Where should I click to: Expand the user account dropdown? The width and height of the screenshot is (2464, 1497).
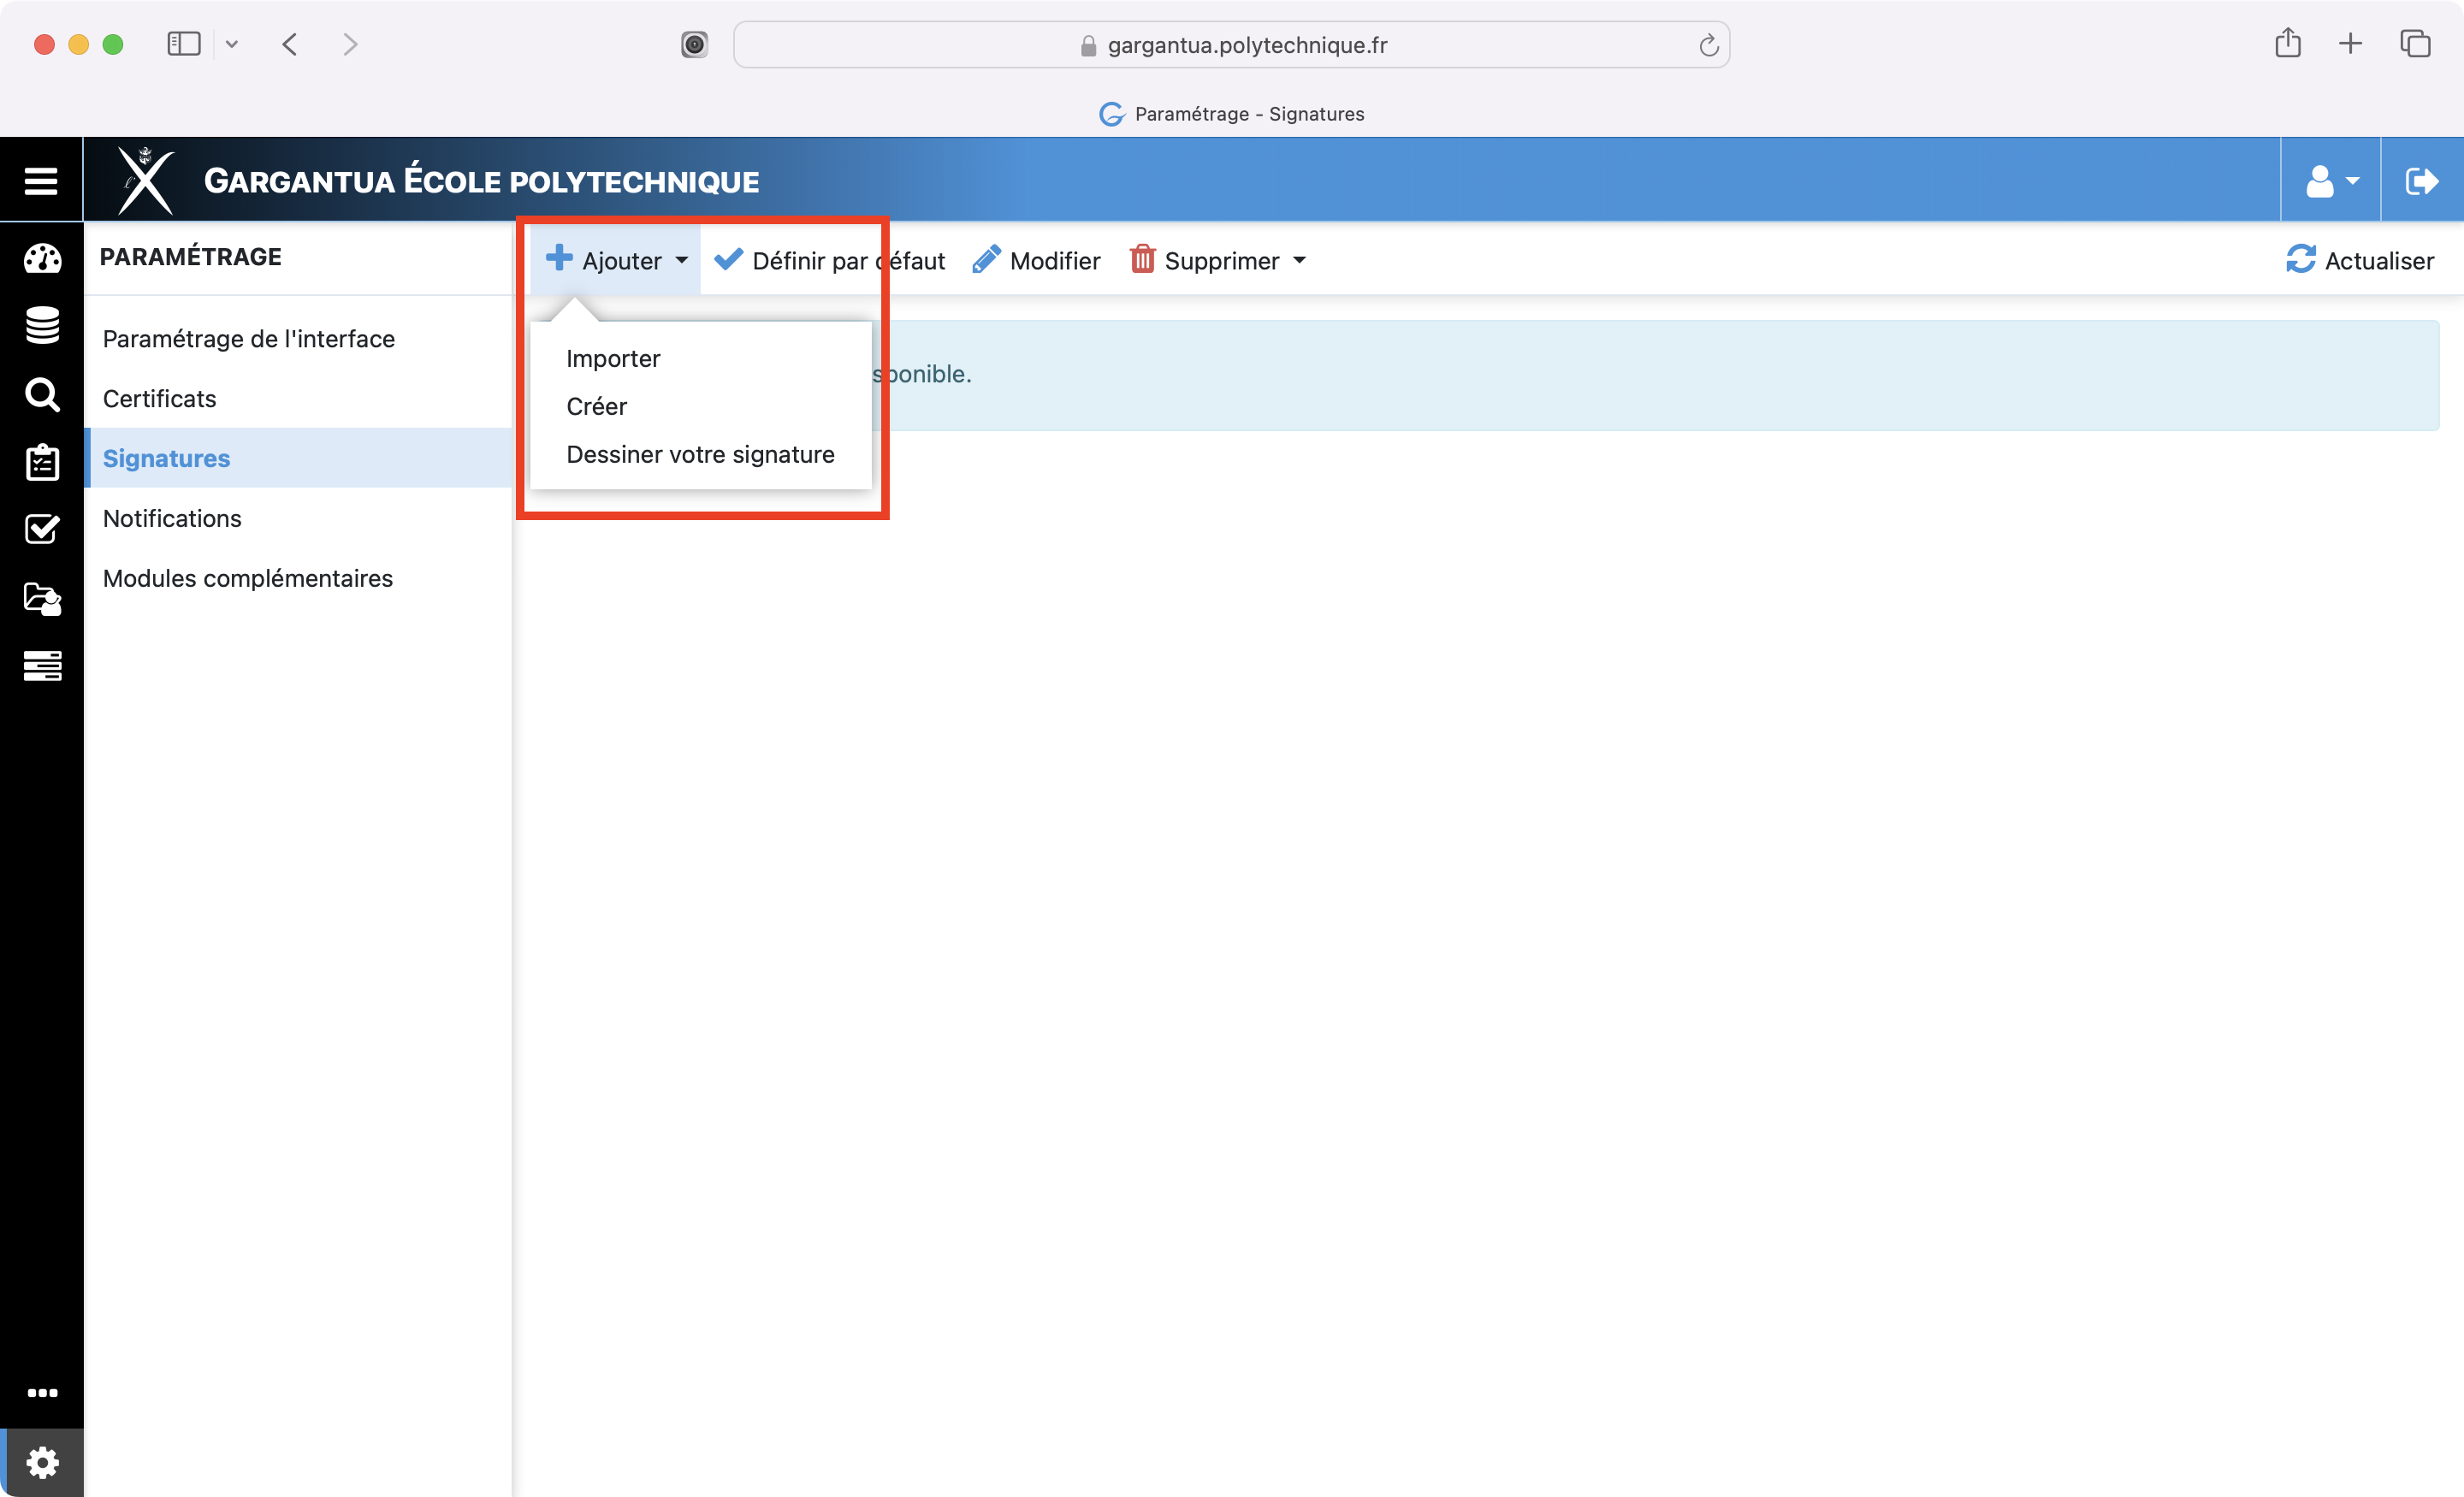click(2331, 181)
